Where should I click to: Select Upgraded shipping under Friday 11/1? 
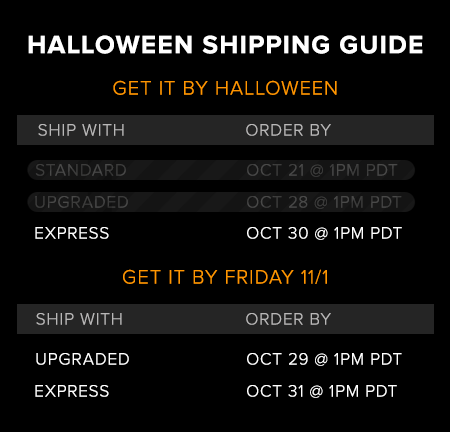(x=82, y=359)
